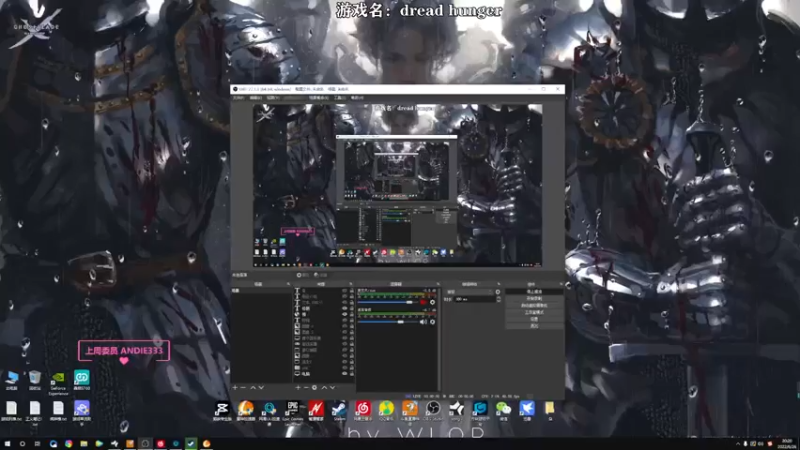Open the second mixer channel's gear settings
This screenshot has width=800, height=450.
pos(433,322)
